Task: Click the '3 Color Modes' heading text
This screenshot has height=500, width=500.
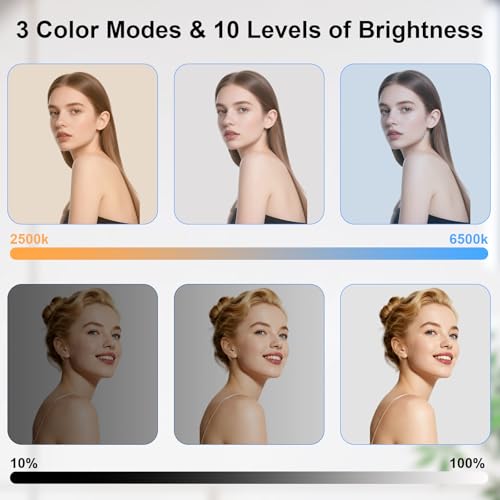Action: click(99, 30)
